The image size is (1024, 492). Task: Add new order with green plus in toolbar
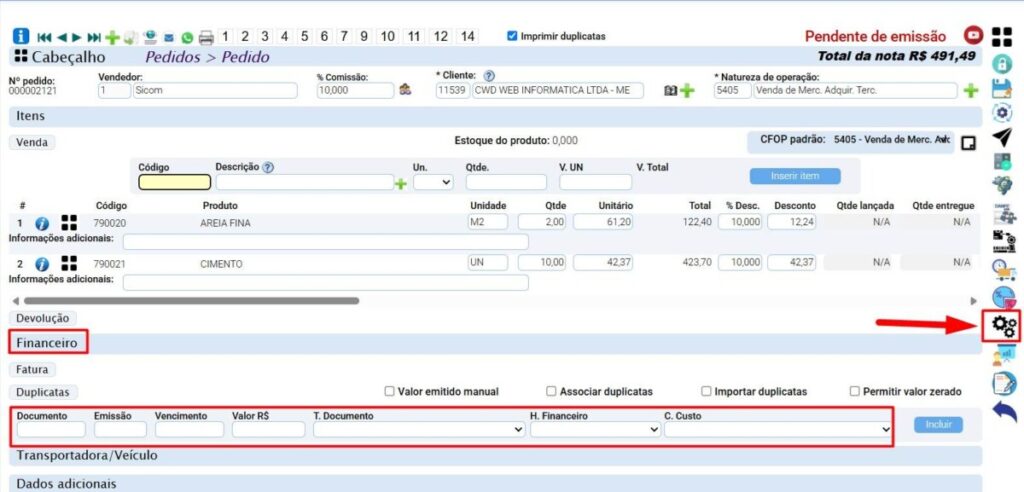point(112,37)
